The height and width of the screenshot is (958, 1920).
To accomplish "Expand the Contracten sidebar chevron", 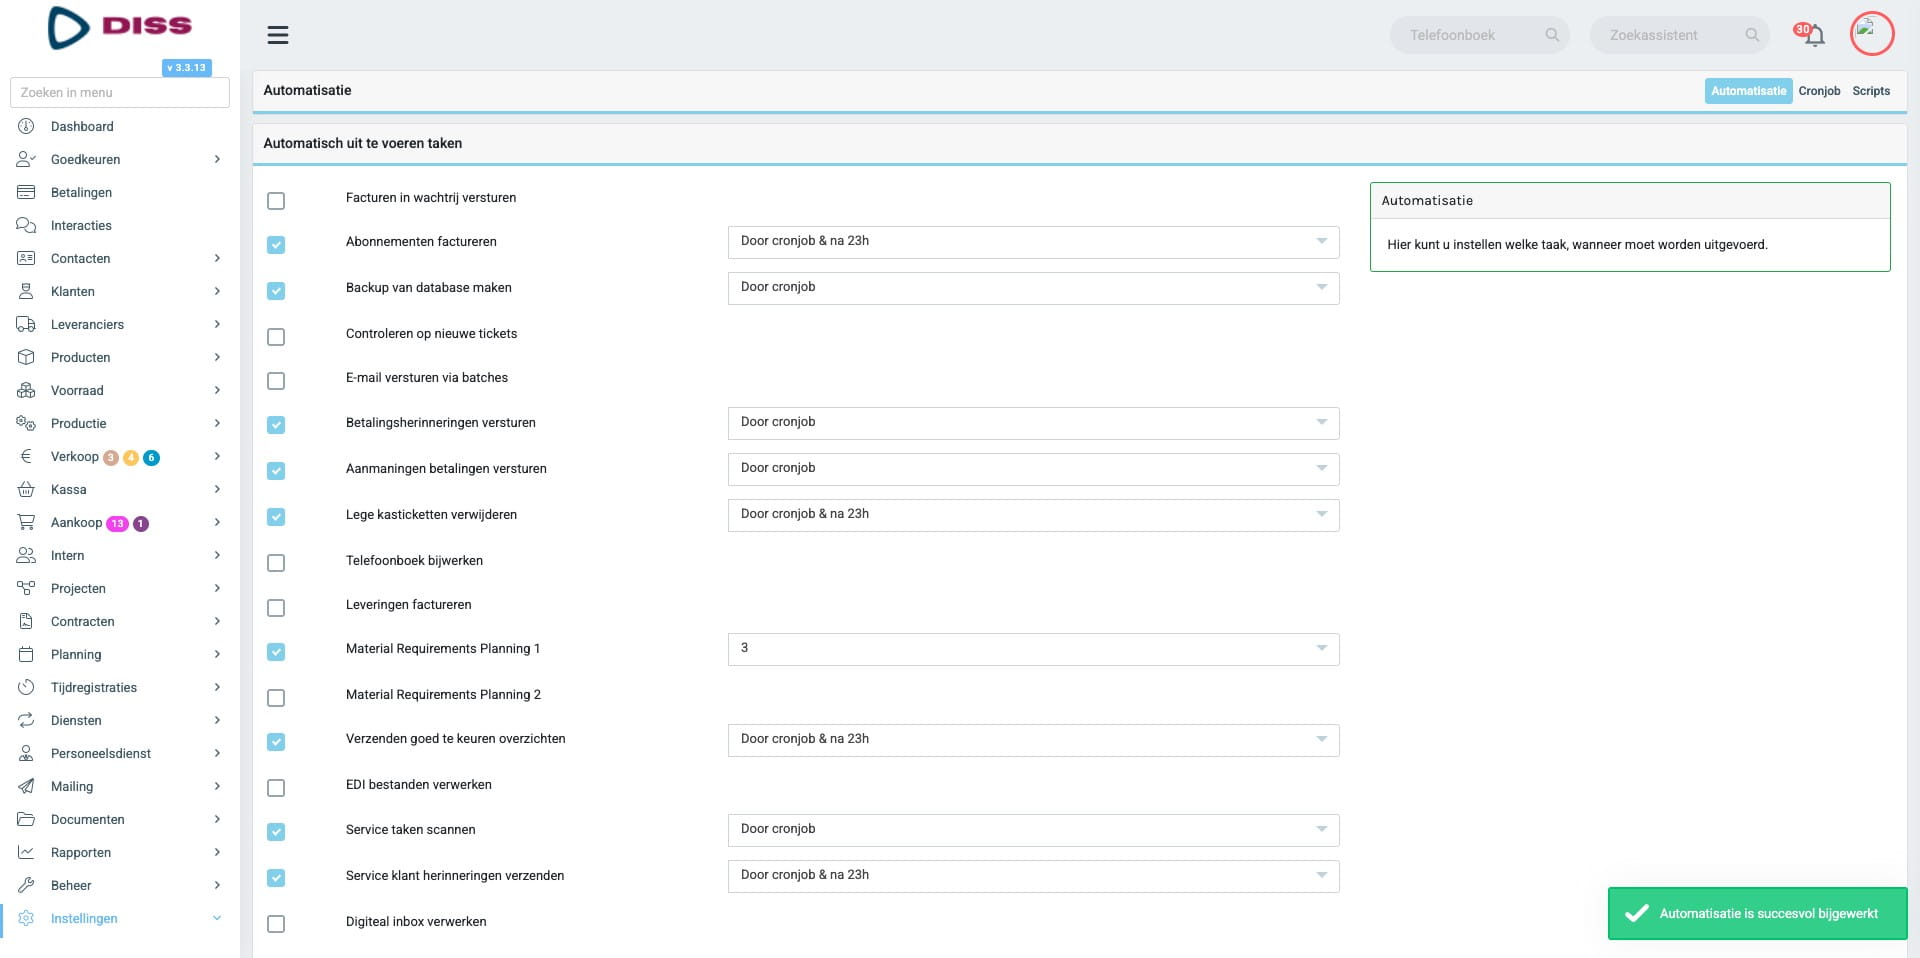I will [217, 621].
